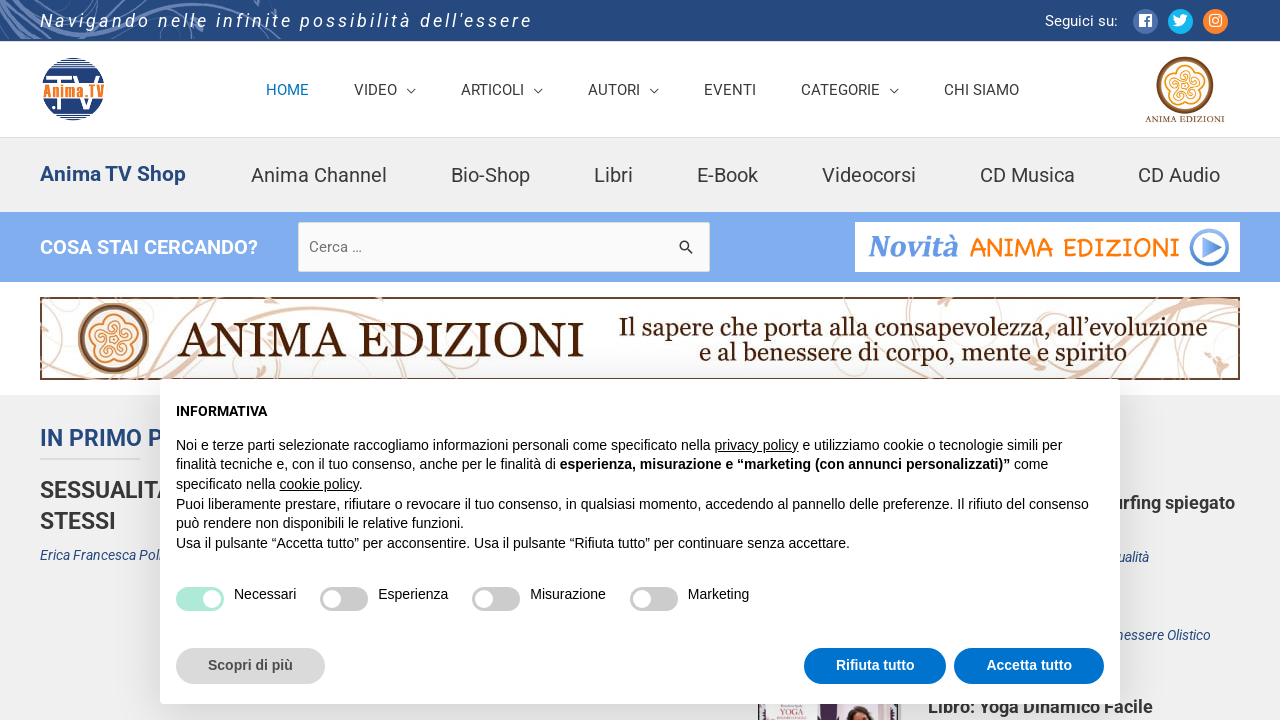Screen dimensions: 1280x720
Task: Open the CD Musica shop section
Action: pyautogui.click(x=1027, y=175)
